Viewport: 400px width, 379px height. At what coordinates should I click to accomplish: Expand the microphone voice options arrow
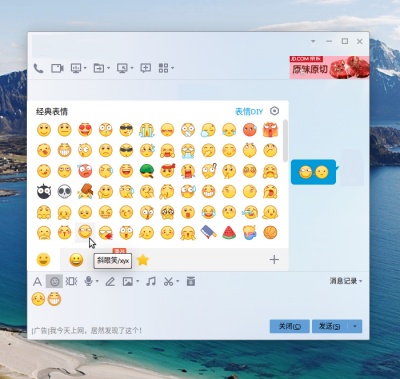(97, 282)
